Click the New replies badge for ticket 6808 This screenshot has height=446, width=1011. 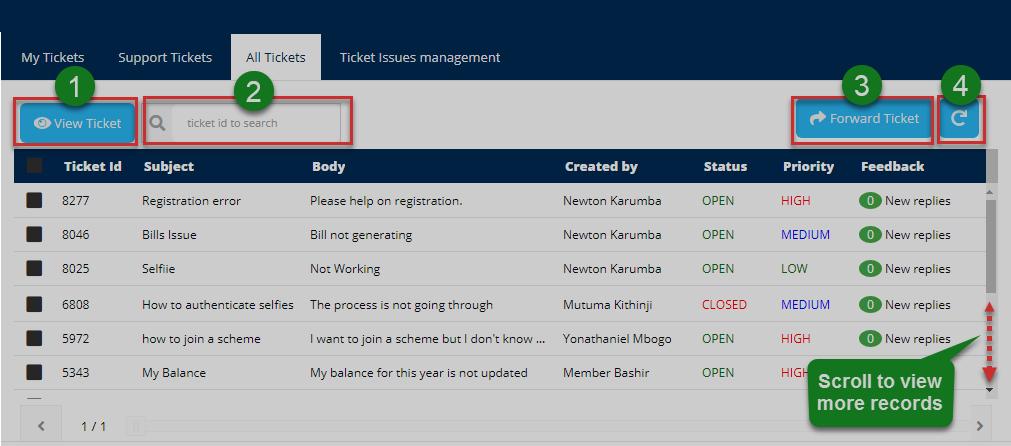(x=870, y=305)
